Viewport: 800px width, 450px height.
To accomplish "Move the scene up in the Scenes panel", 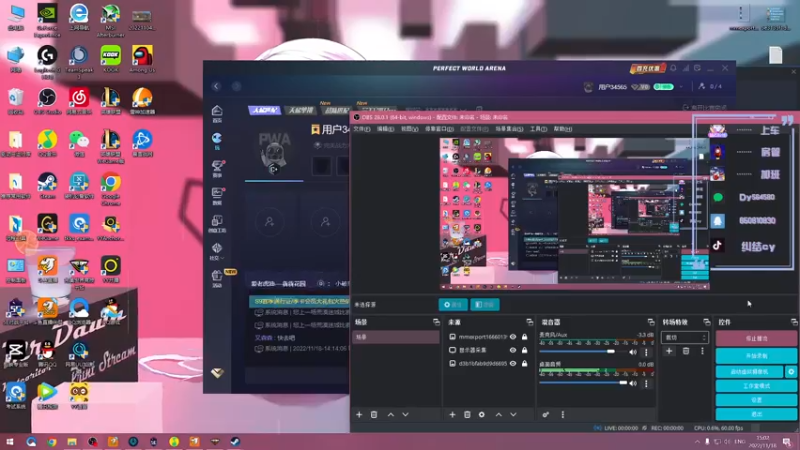I will pos(391,415).
